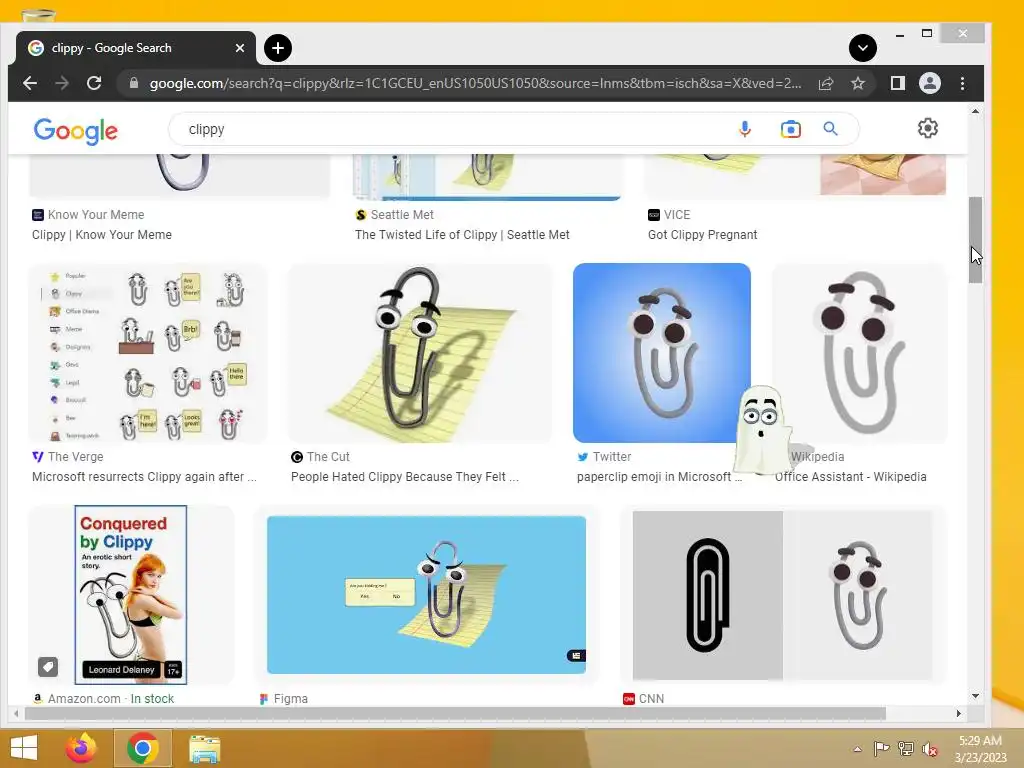The height and width of the screenshot is (768, 1024).
Task: Open the CNN source label
Action: click(x=644, y=698)
